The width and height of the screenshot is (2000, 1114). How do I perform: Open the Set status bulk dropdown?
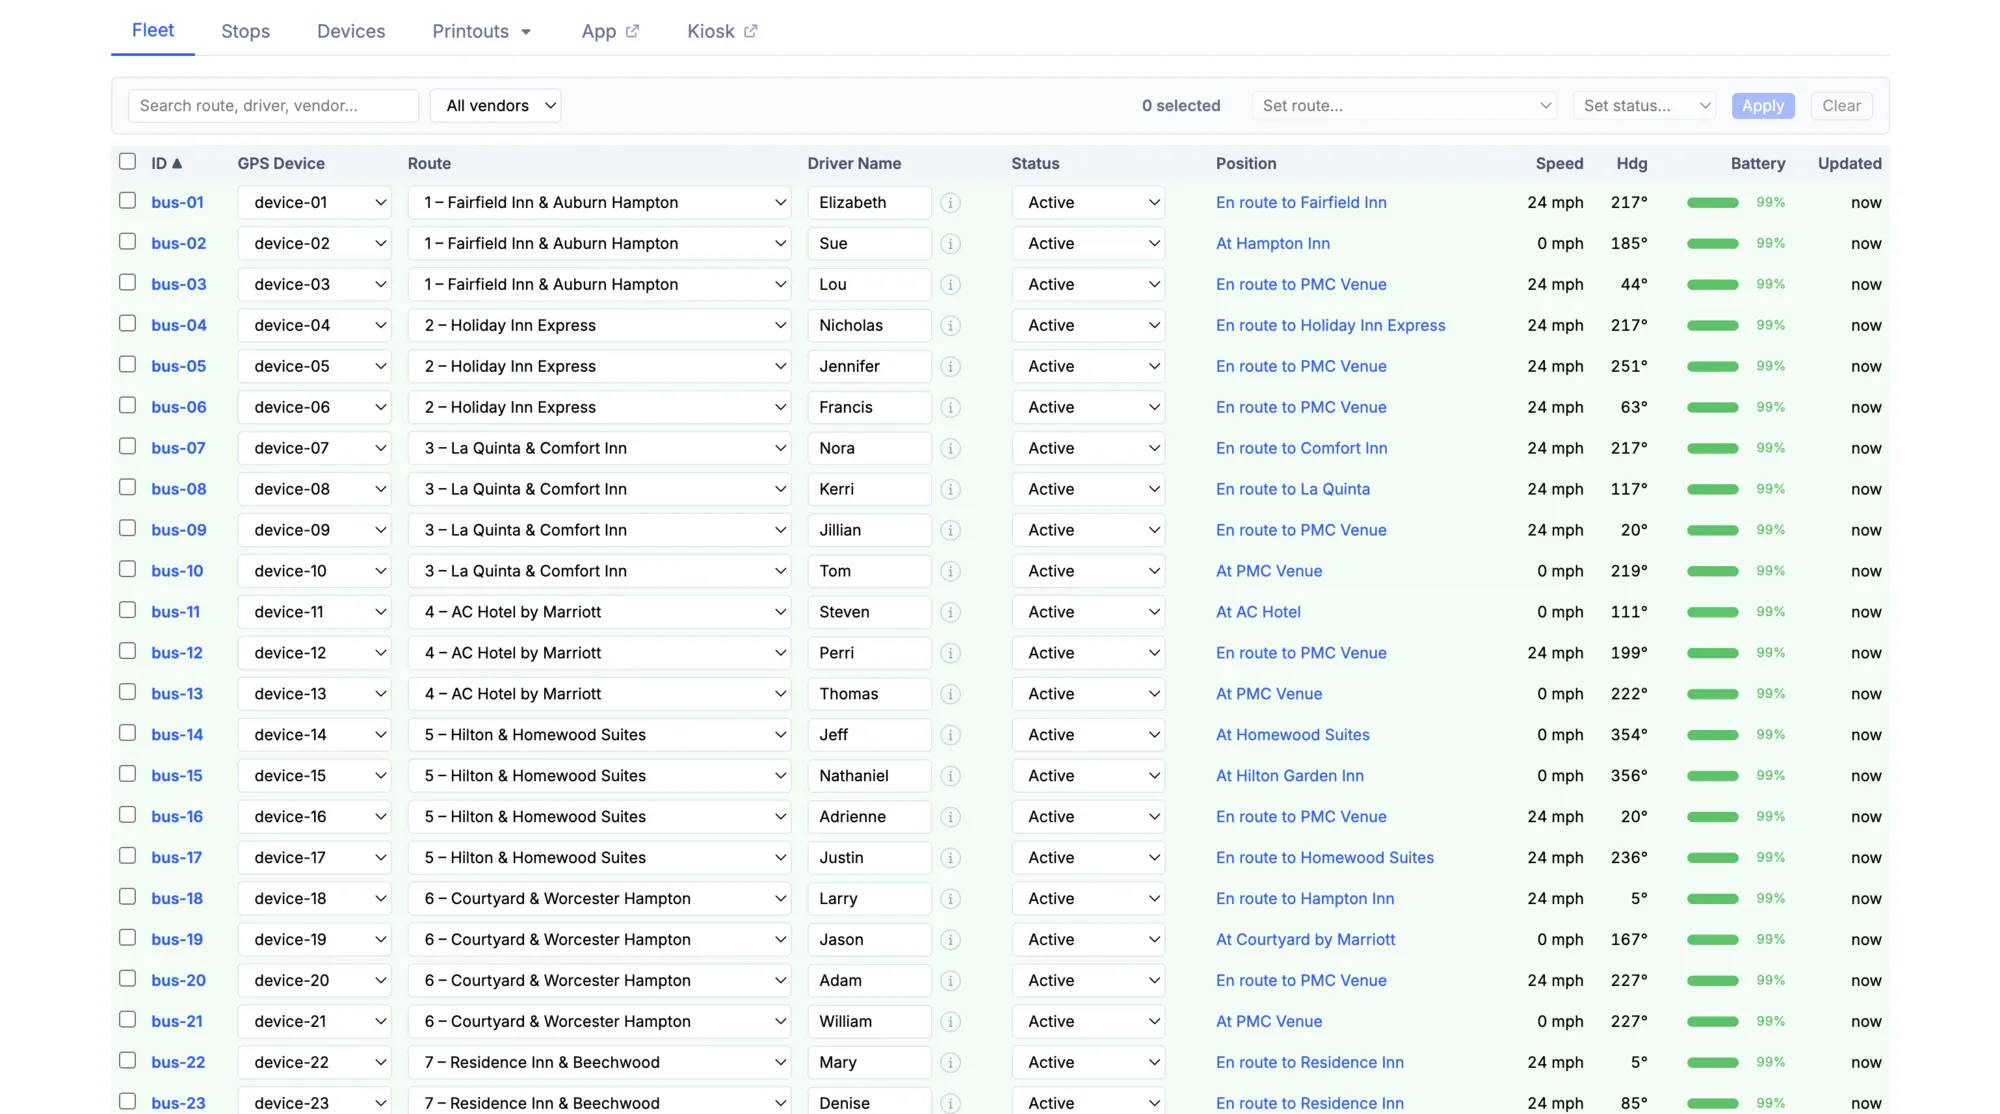[x=1644, y=106]
